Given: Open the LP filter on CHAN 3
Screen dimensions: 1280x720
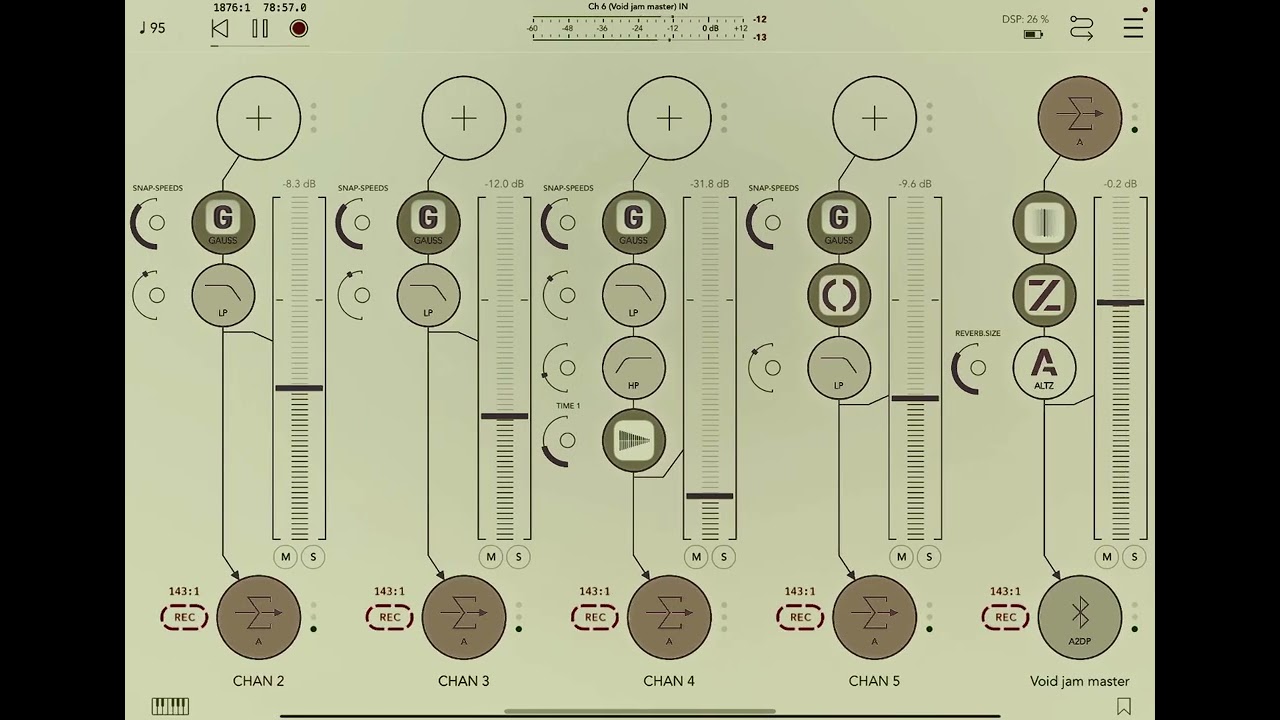Looking at the screenshot, I should click(x=428, y=295).
